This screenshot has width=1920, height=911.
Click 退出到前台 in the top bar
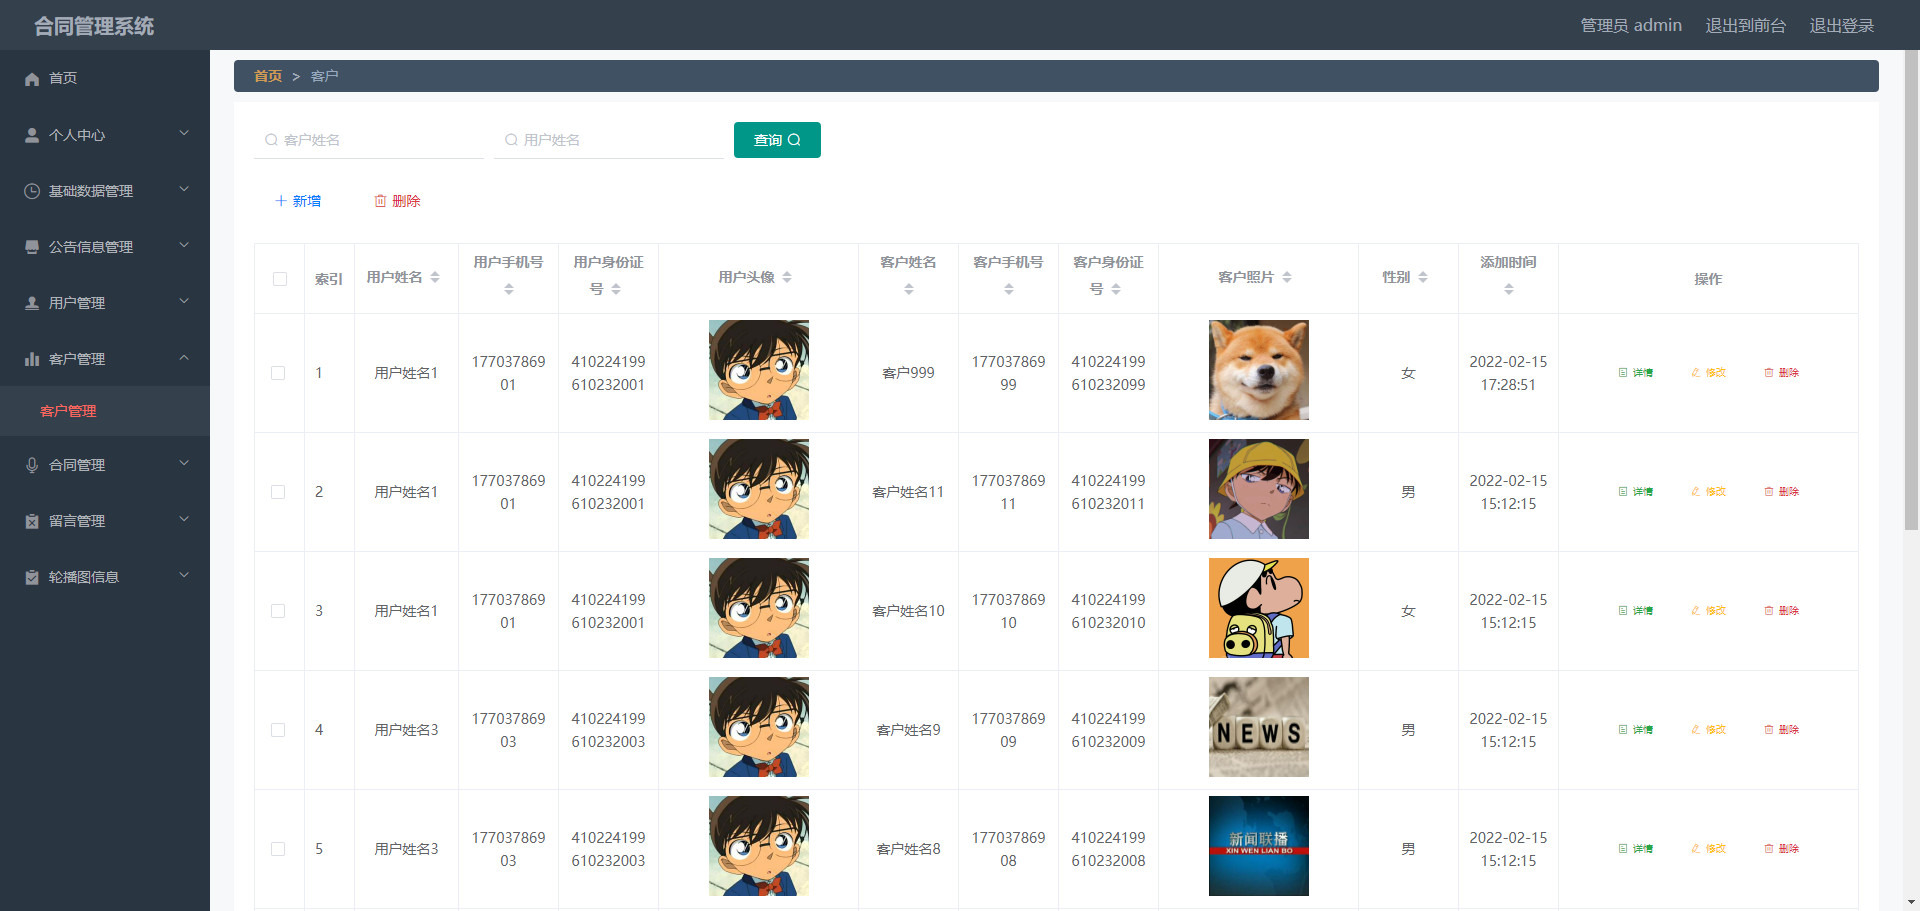tap(1745, 25)
